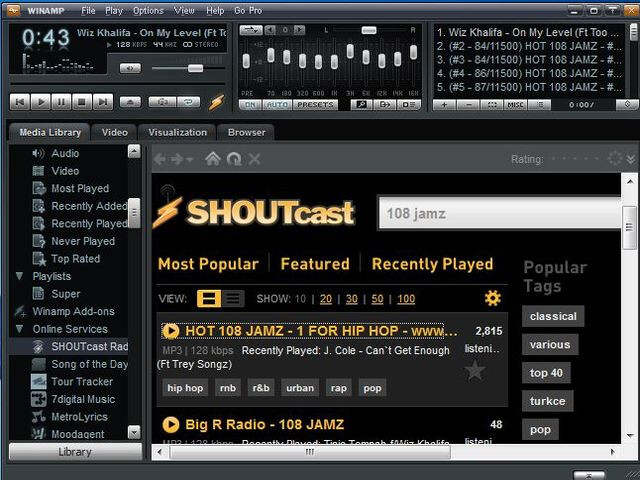640x480 pixels.
Task: Open Recently Played stations link
Action: click(432, 264)
